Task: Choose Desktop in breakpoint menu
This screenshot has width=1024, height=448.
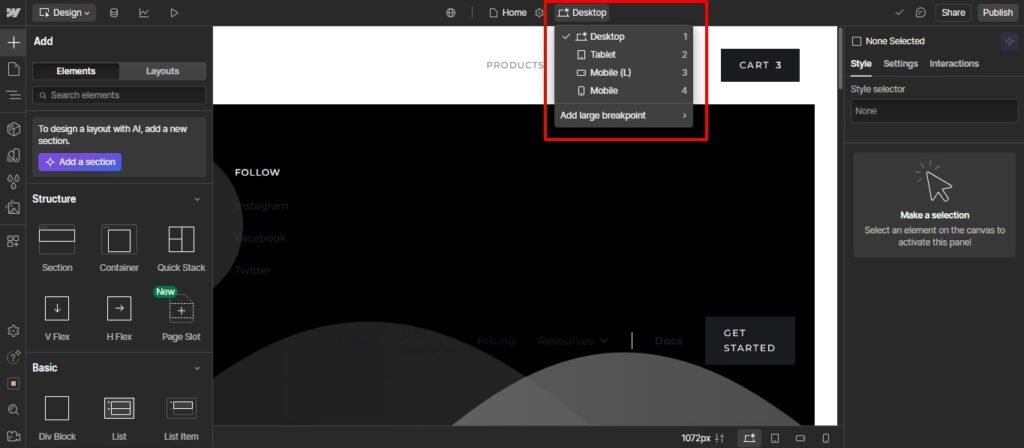Action: [x=623, y=37]
